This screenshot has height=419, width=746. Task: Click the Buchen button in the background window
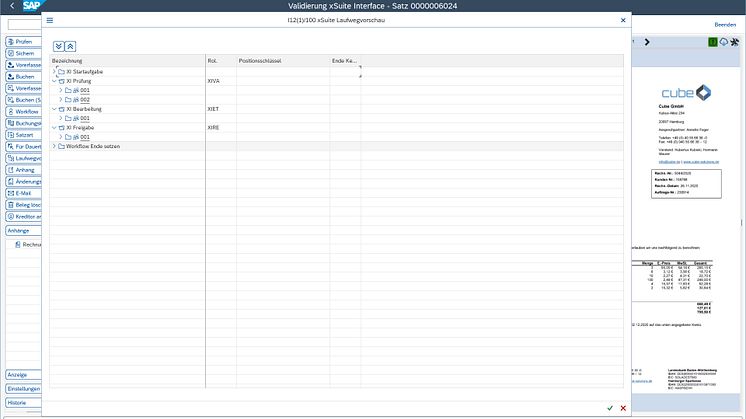point(23,77)
